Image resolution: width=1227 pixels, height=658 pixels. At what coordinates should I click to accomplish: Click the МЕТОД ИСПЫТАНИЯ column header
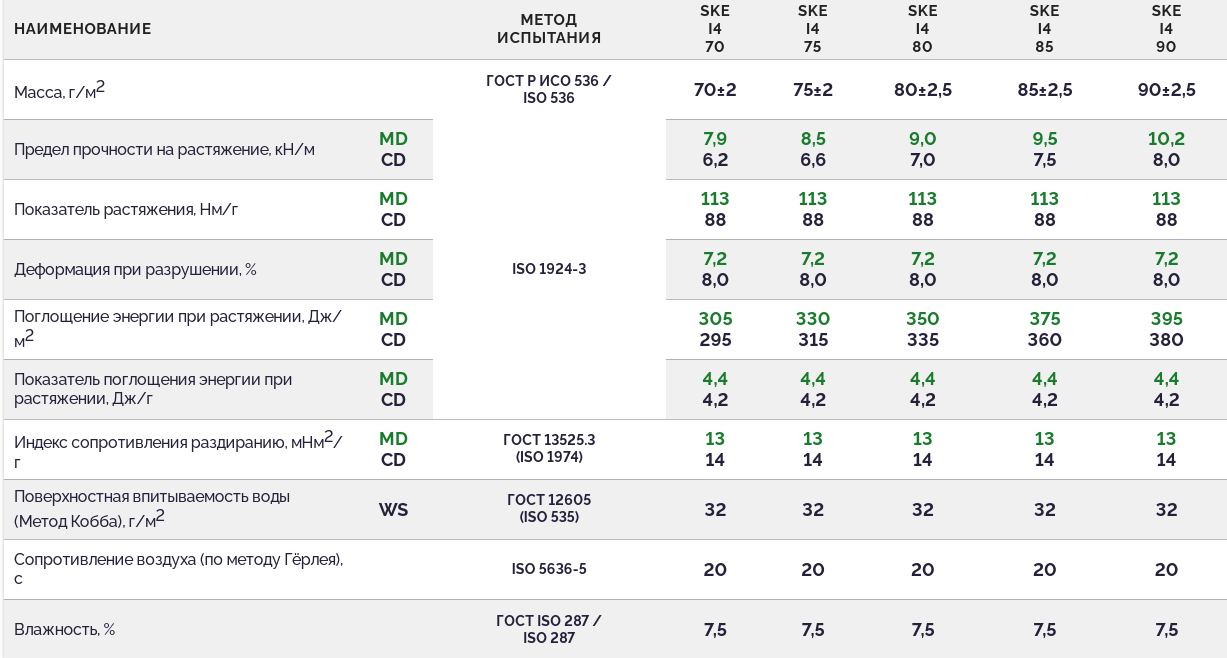point(549,29)
